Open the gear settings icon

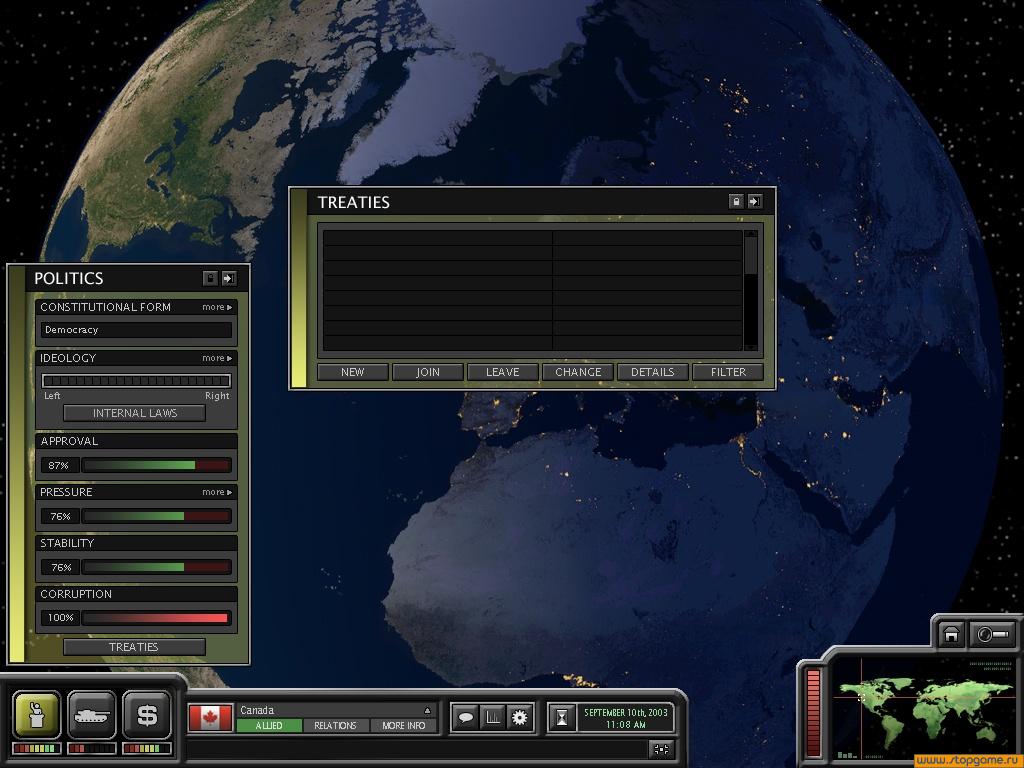(519, 717)
